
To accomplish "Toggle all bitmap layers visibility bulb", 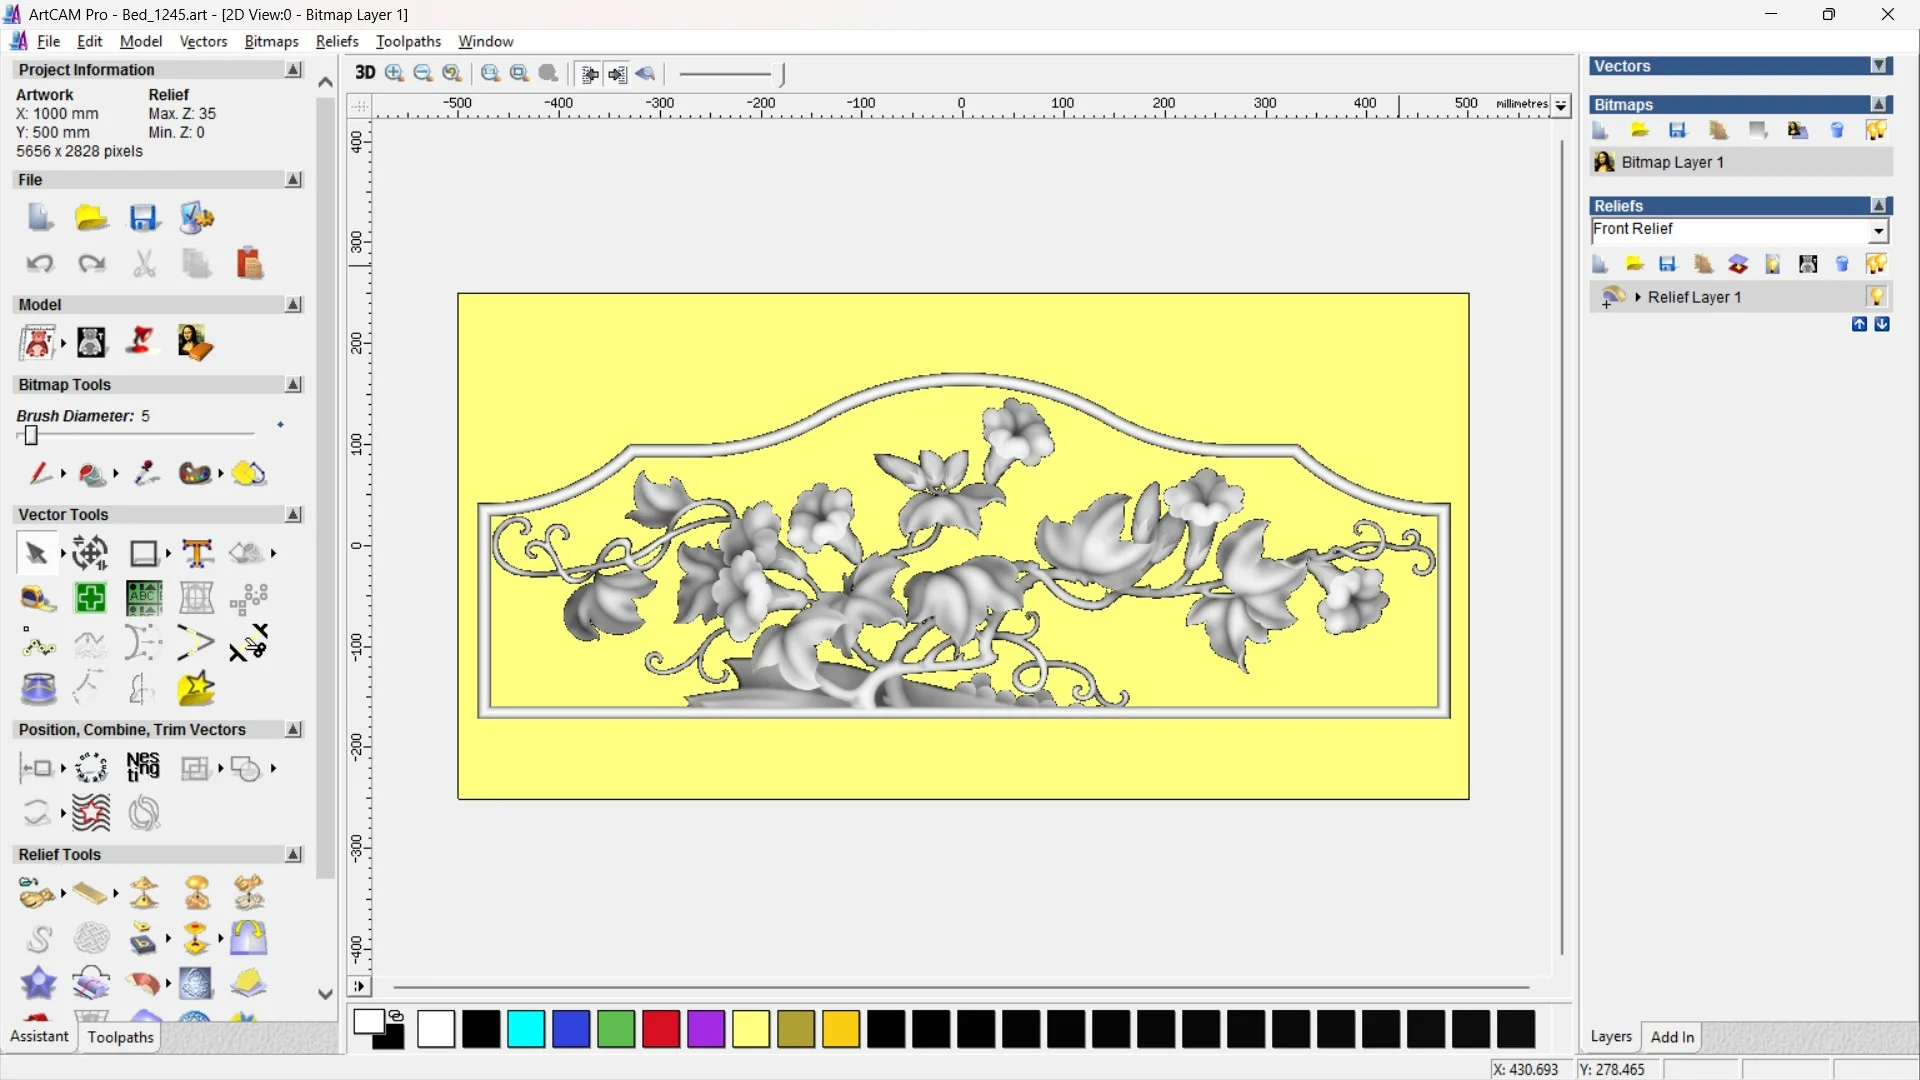I will [1876, 130].
